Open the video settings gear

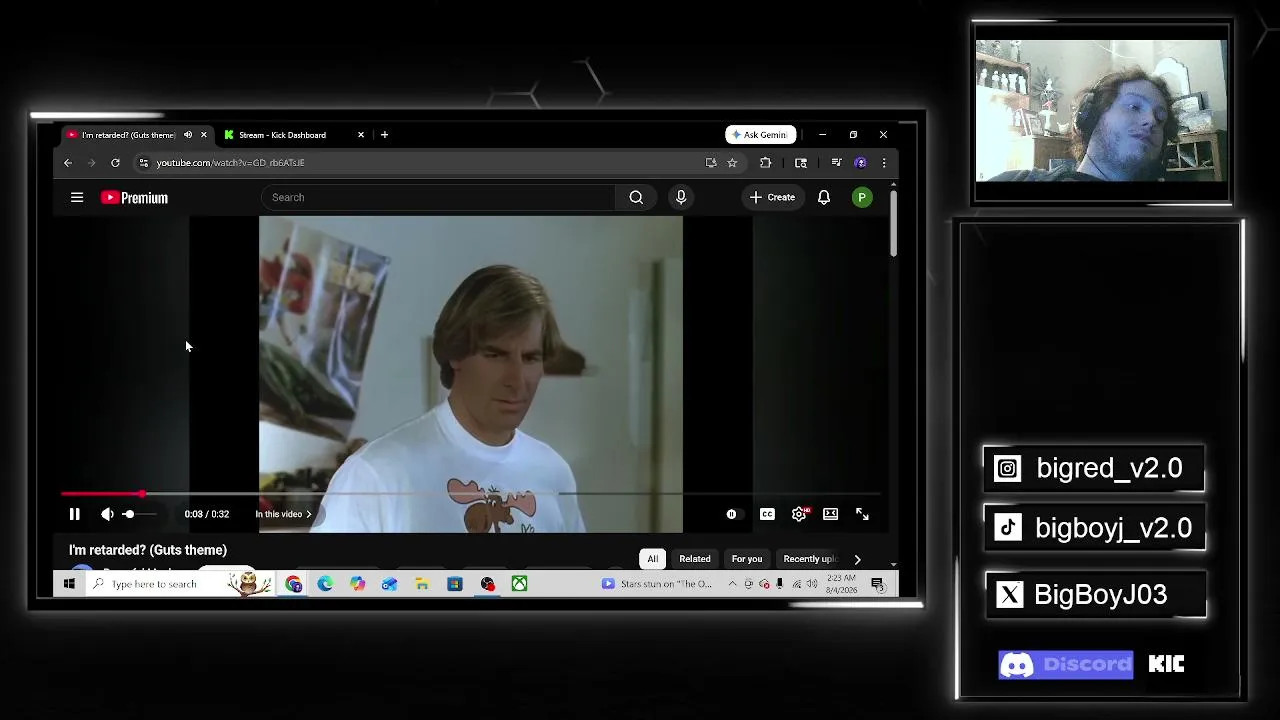click(799, 514)
